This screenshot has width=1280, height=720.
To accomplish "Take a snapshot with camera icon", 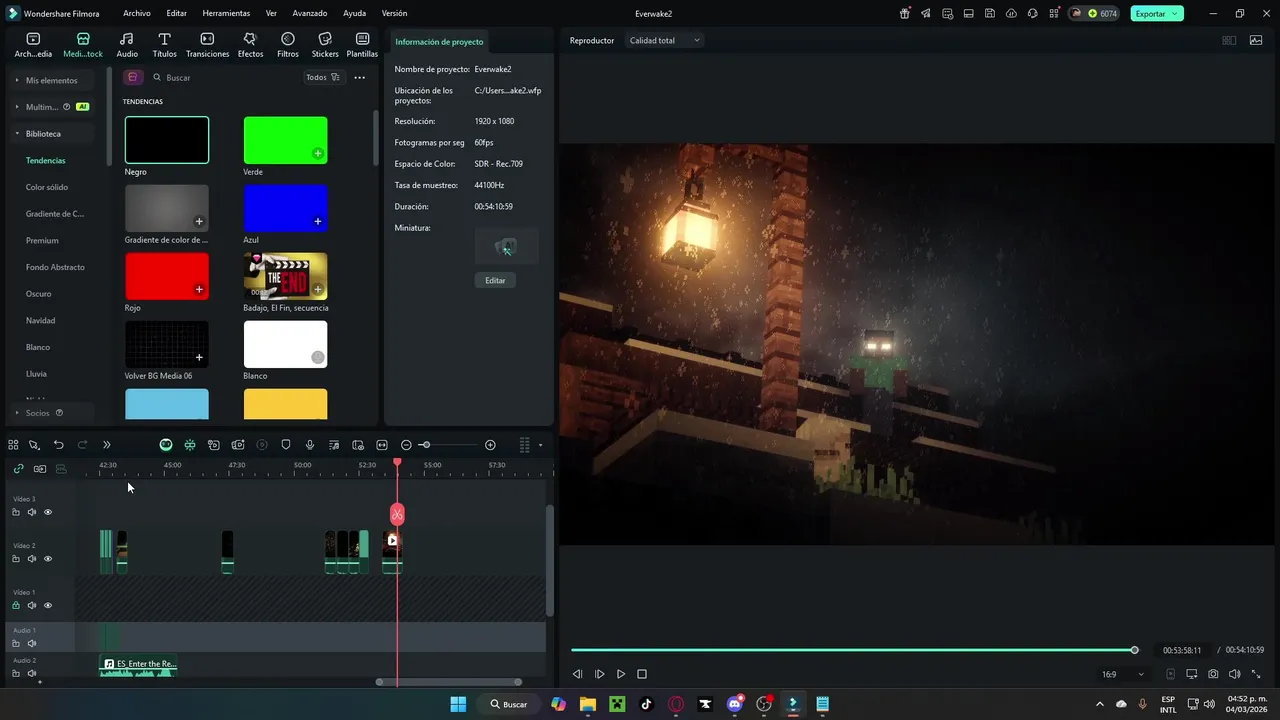I will [1213, 675].
